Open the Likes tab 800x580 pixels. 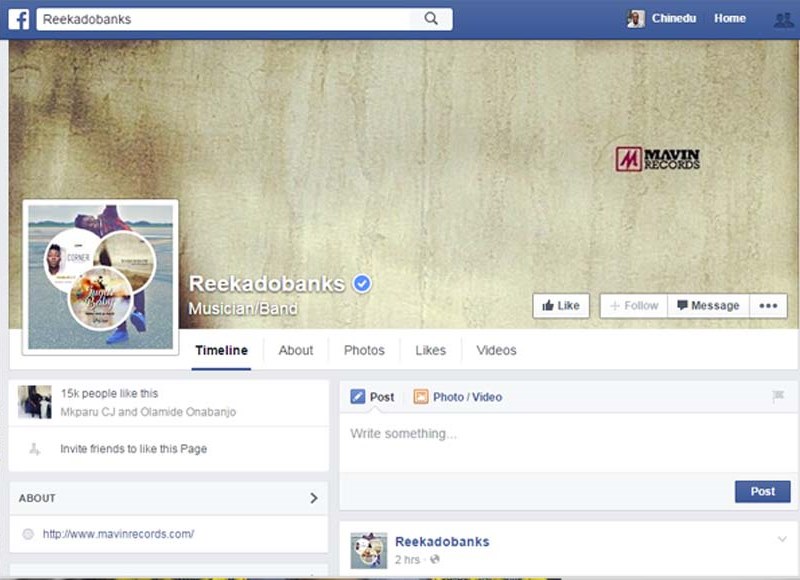pos(431,350)
